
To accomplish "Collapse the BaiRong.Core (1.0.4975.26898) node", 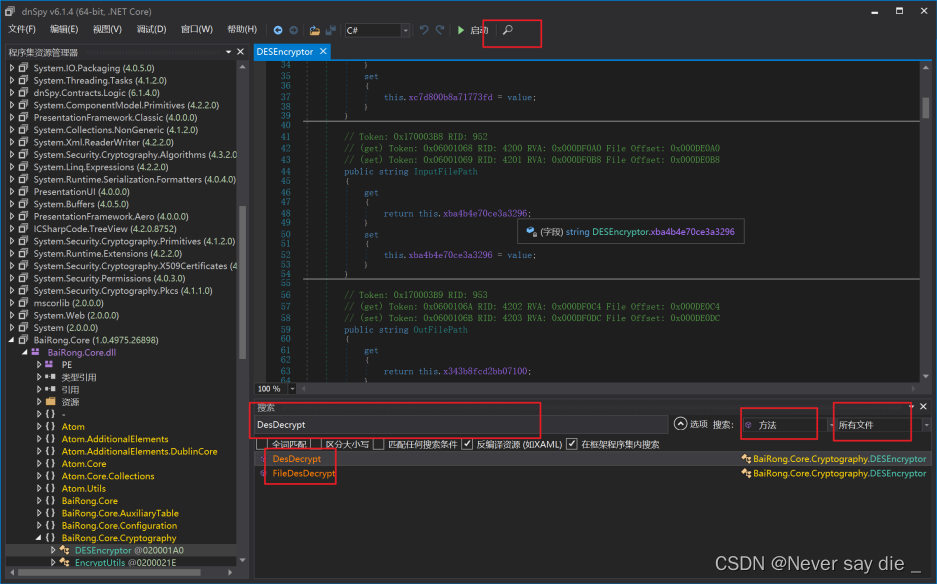I will 11,340.
